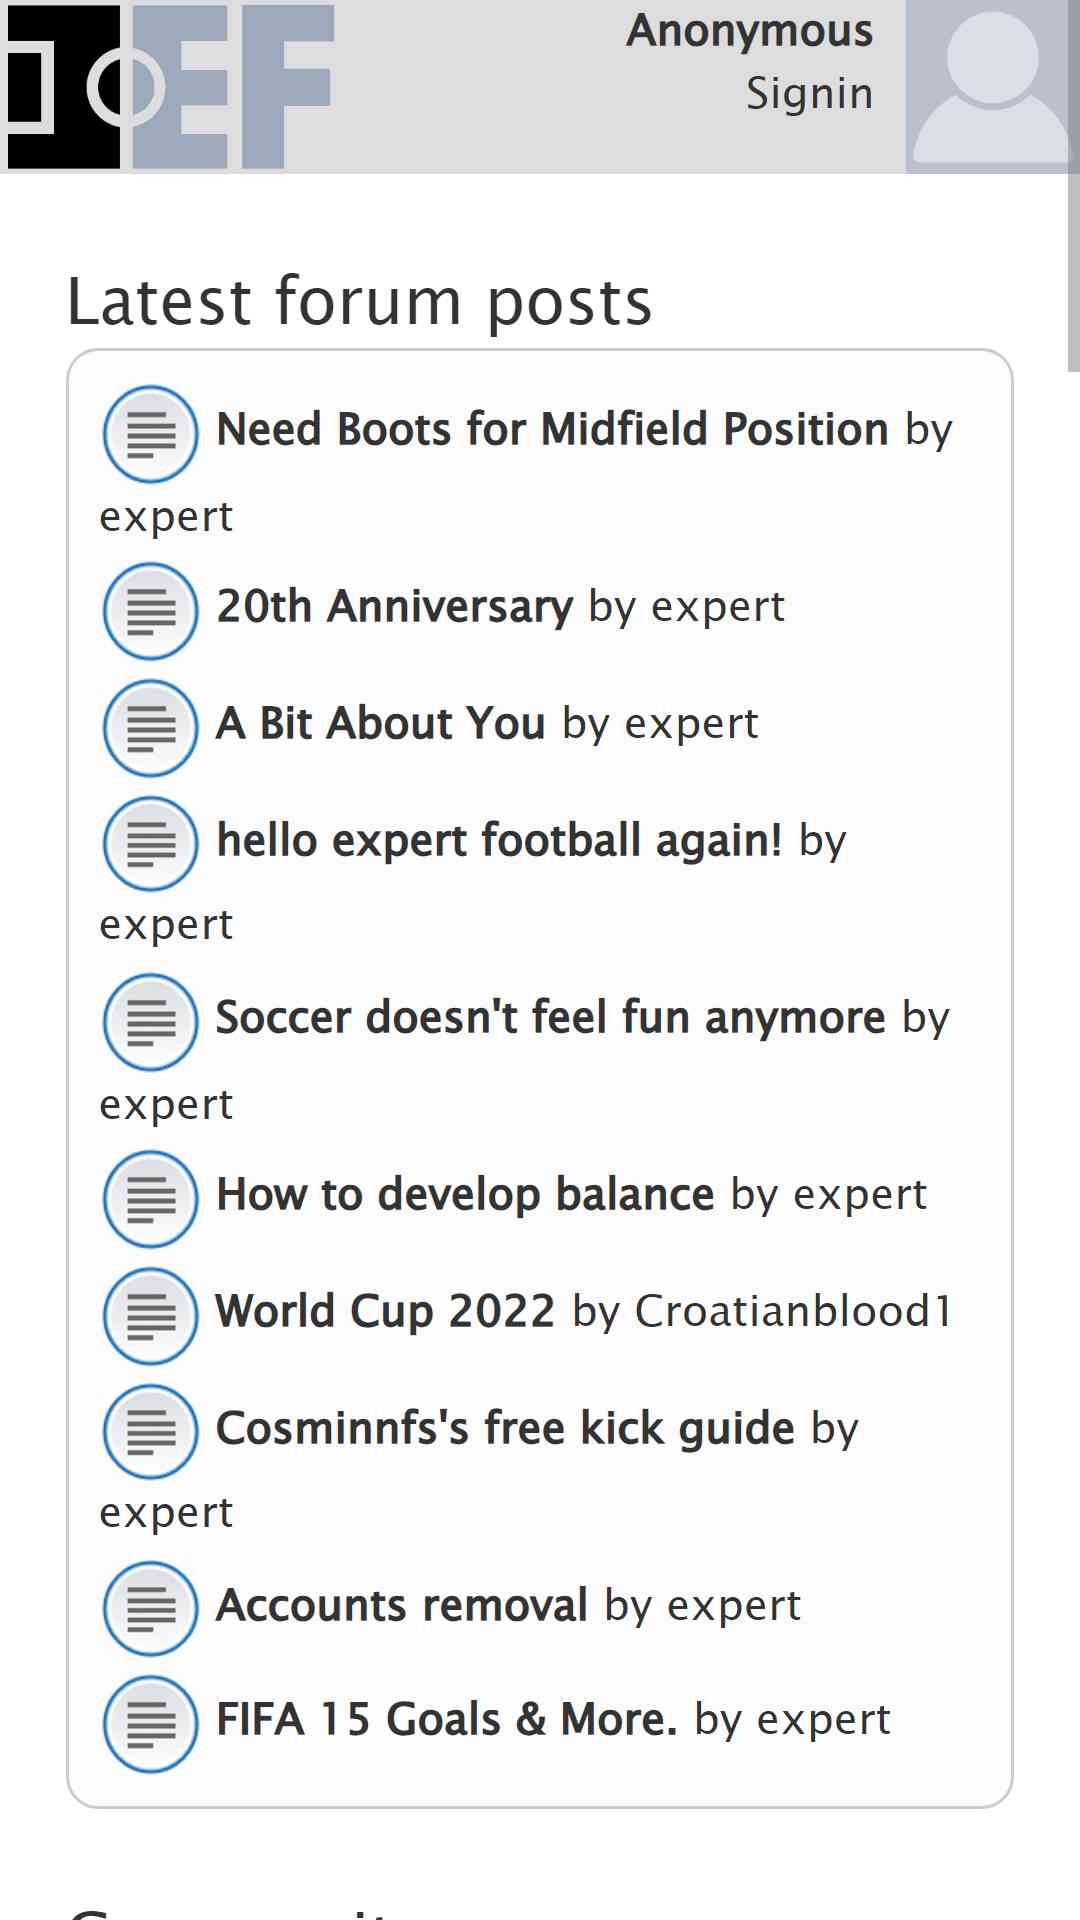Open the 20th Anniversary forum post
Viewport: 1080px width, 1920px height.
[x=395, y=606]
